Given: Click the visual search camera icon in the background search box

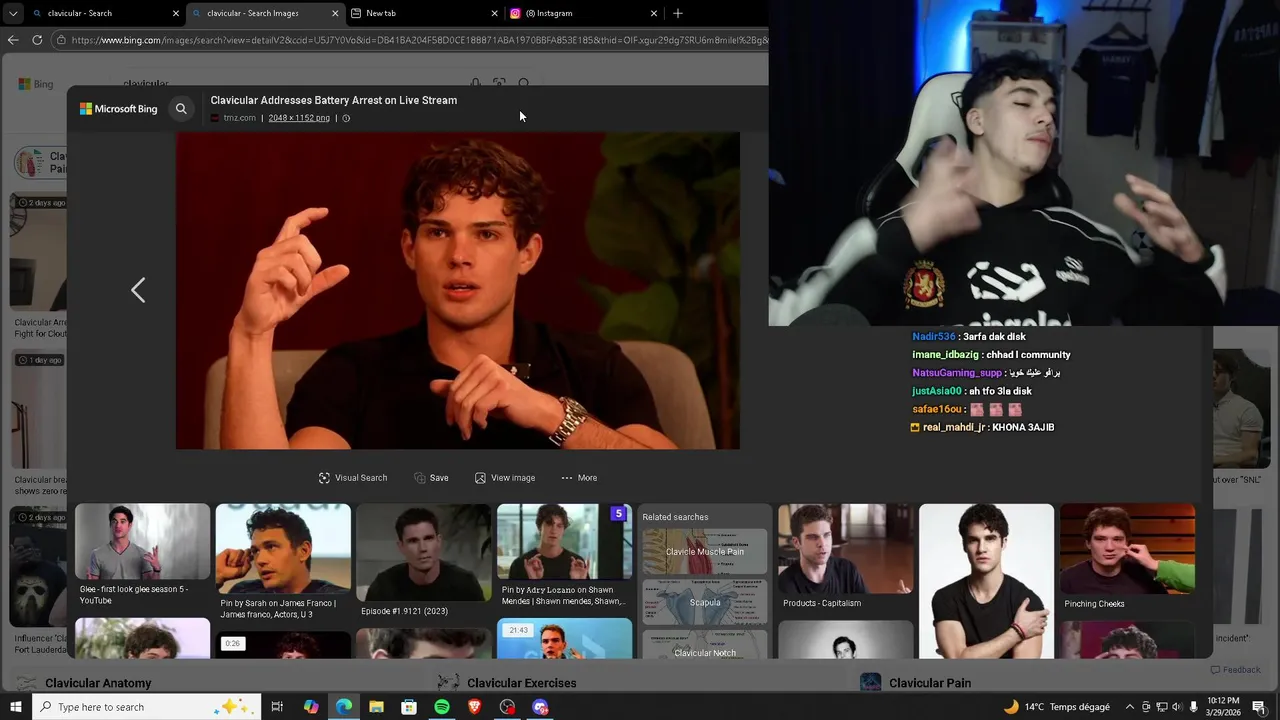Looking at the screenshot, I should coord(499,84).
